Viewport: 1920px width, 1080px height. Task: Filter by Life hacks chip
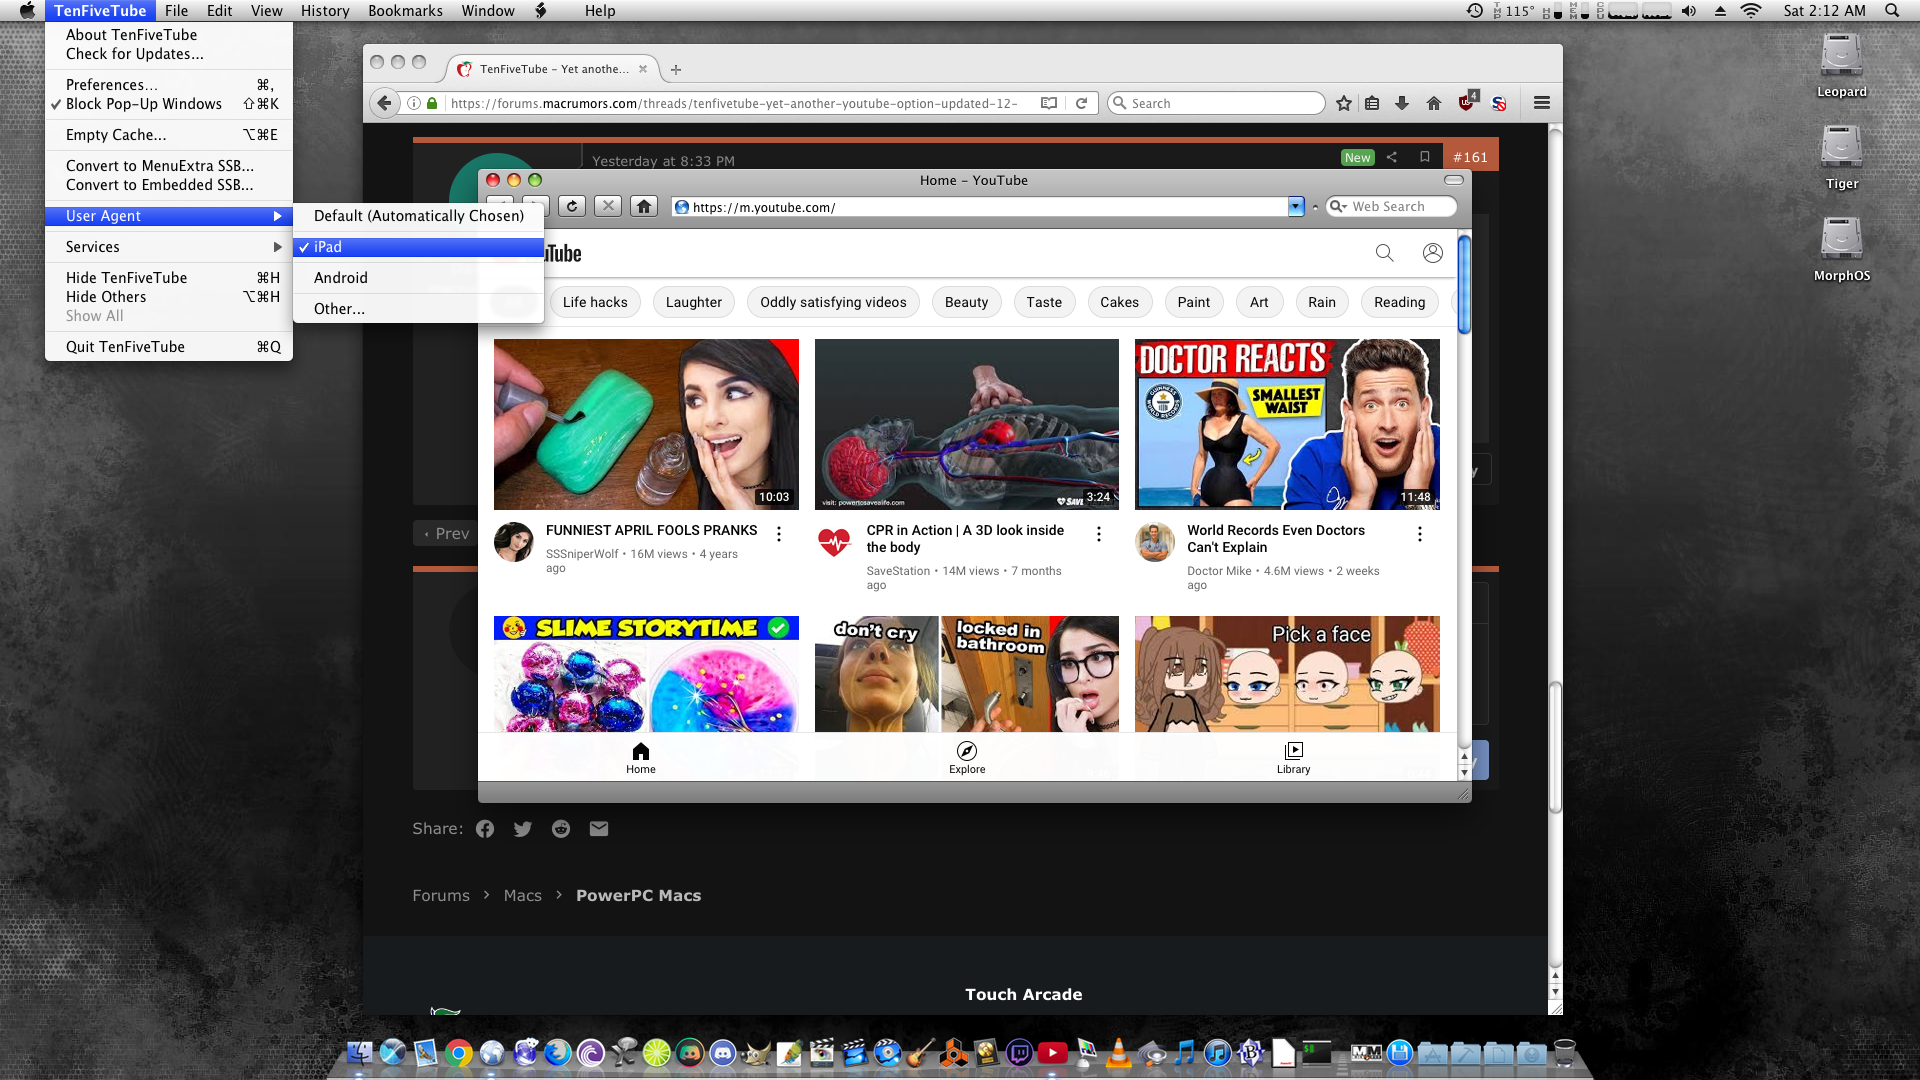pyautogui.click(x=595, y=302)
